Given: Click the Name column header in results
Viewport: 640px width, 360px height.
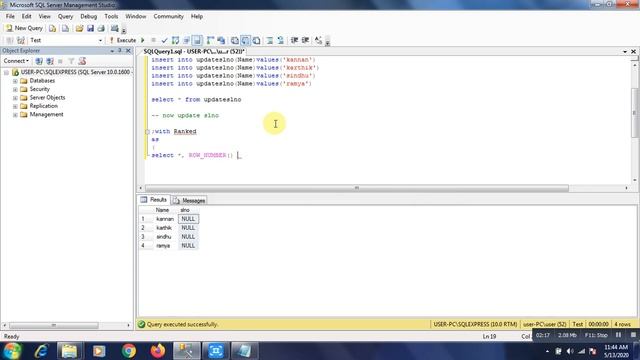Looking at the screenshot, I should (162, 210).
